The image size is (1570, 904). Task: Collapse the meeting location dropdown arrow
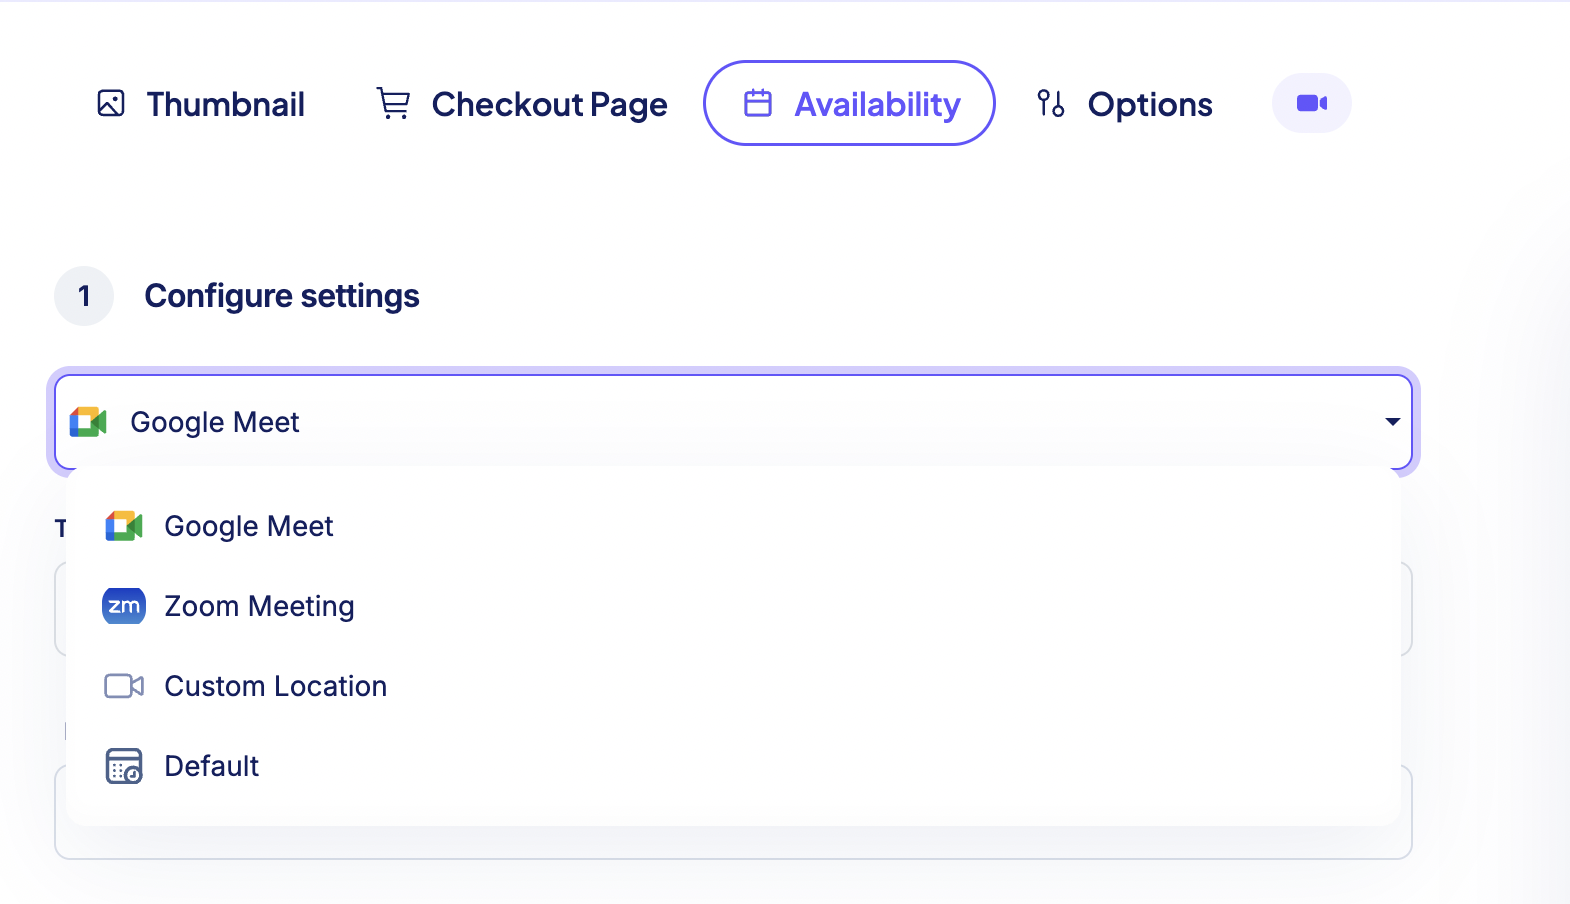pyautogui.click(x=1392, y=422)
